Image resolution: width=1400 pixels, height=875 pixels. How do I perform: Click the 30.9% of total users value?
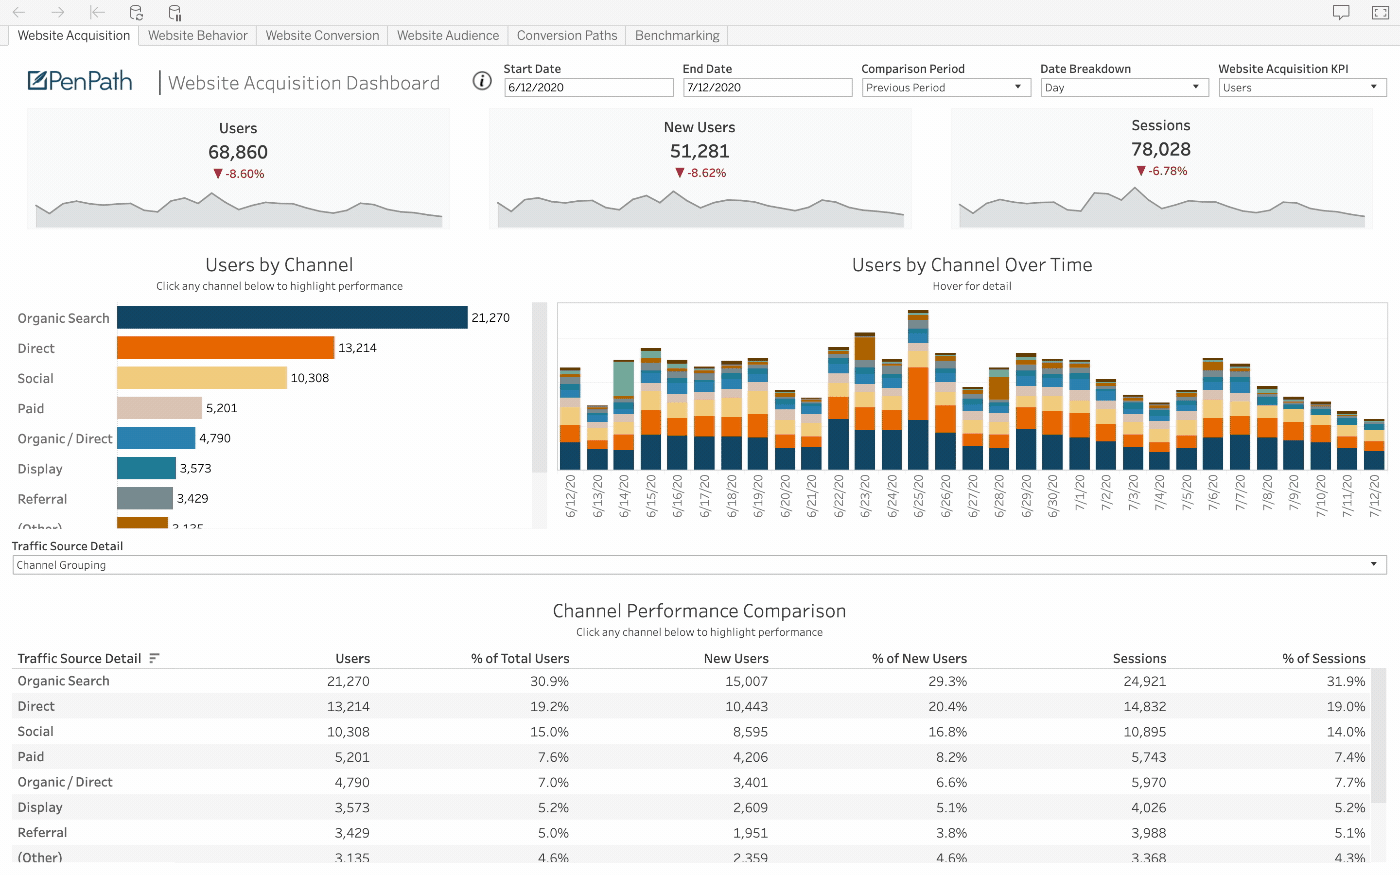coord(549,681)
